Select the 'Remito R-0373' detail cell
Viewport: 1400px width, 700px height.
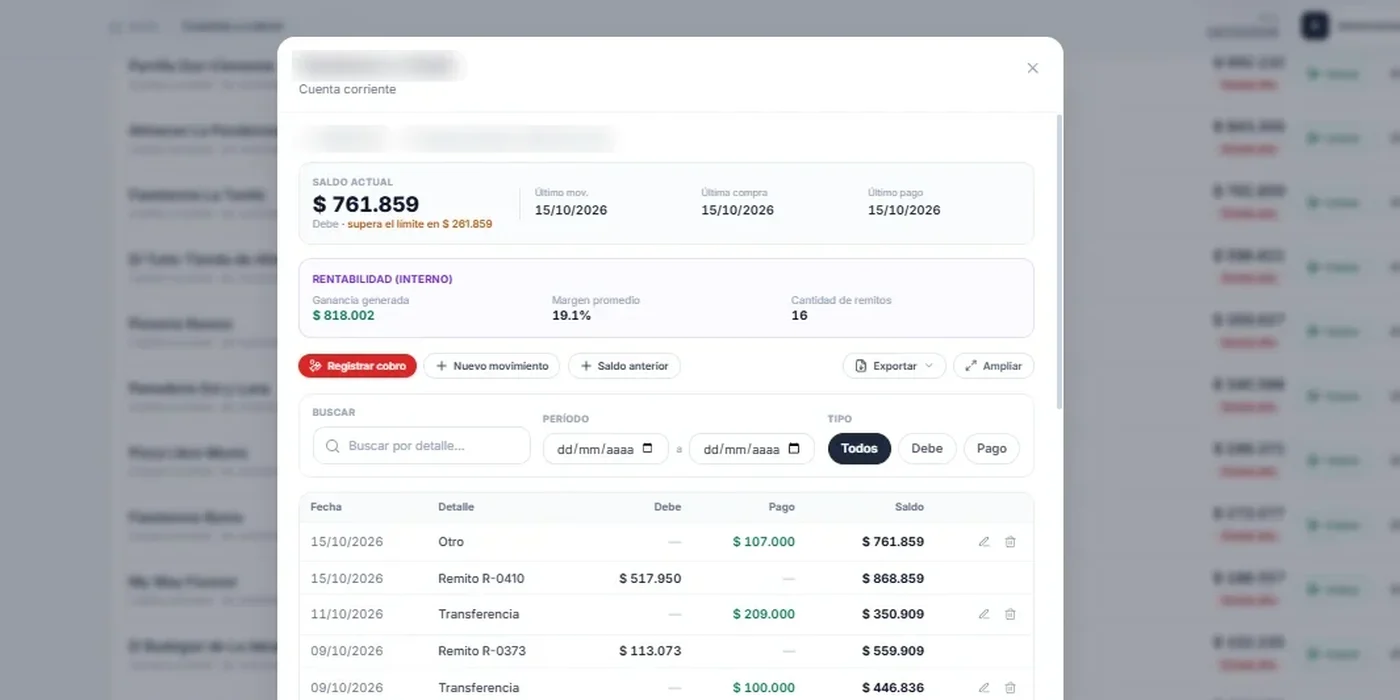(x=482, y=651)
